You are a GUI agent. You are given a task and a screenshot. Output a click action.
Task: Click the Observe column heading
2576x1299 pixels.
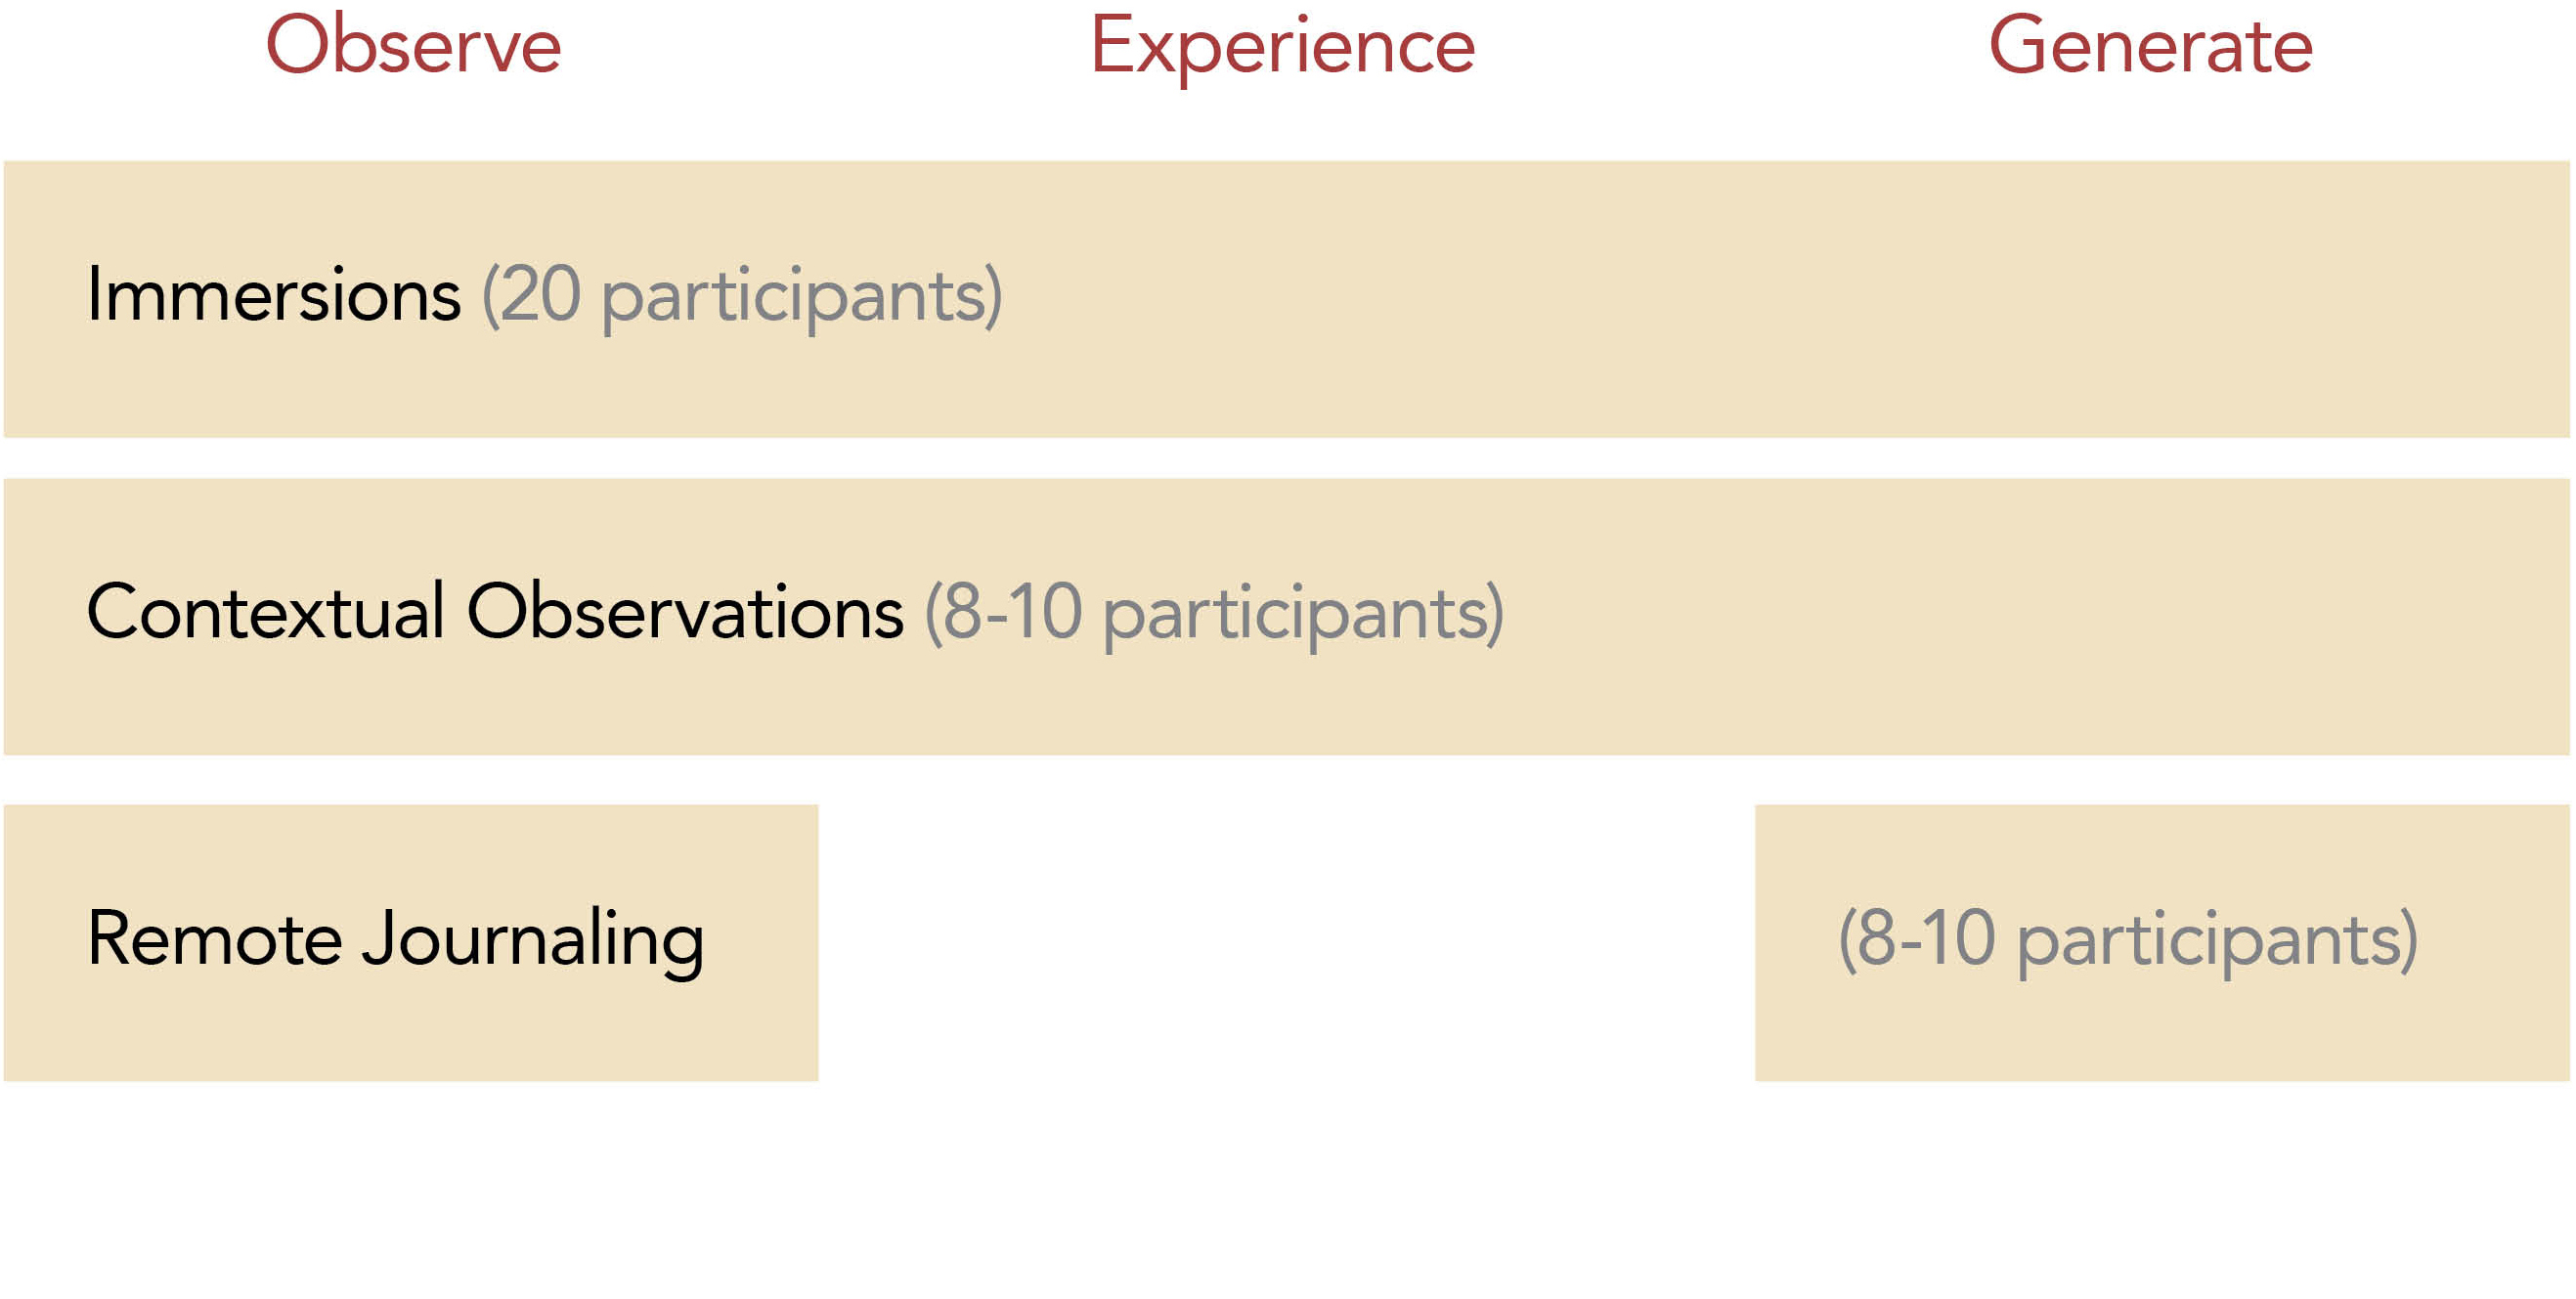click(x=413, y=46)
